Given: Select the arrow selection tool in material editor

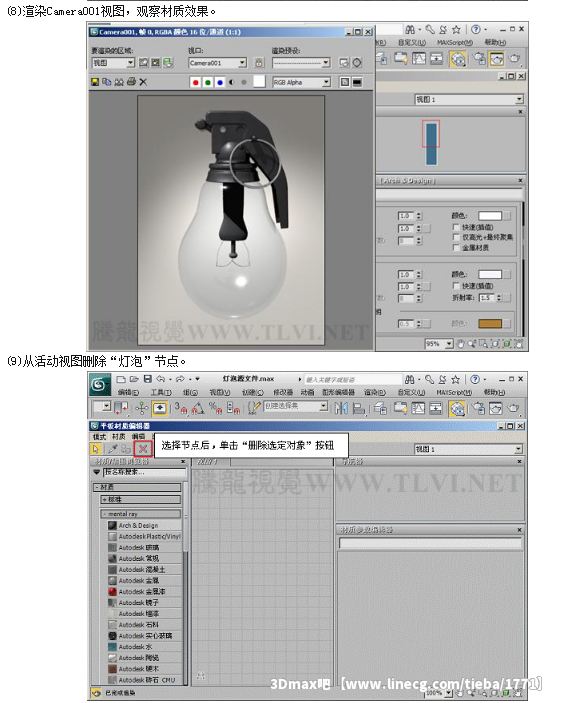Looking at the screenshot, I should pyautogui.click(x=96, y=449).
